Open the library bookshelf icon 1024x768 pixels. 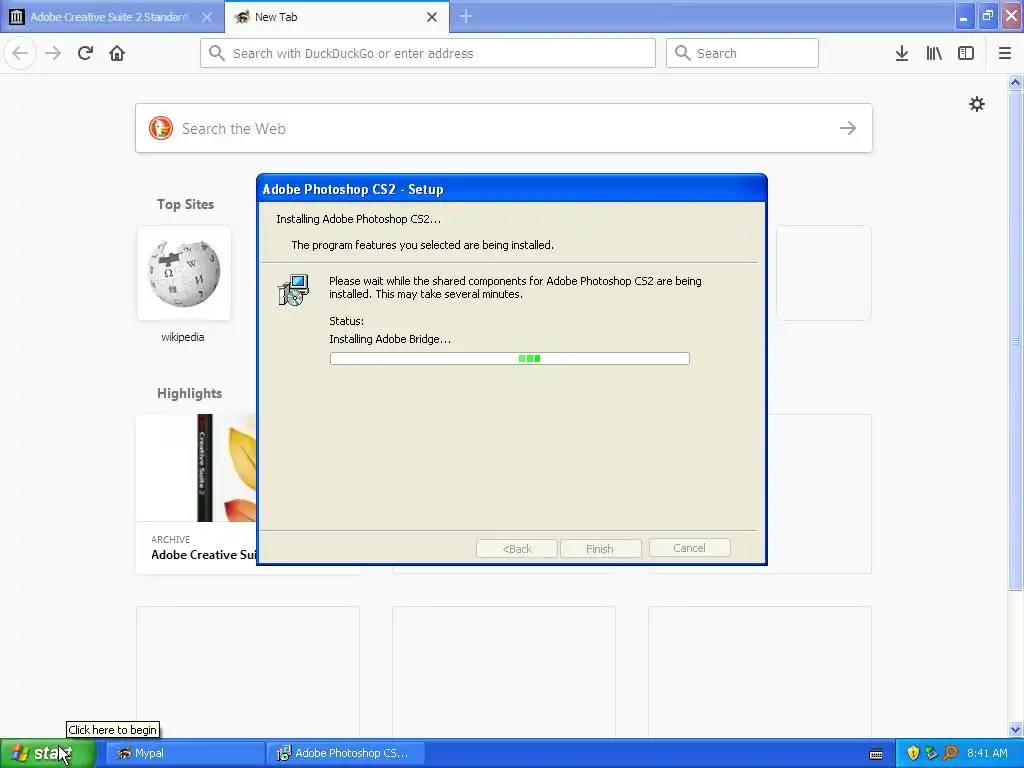pyautogui.click(x=934, y=53)
